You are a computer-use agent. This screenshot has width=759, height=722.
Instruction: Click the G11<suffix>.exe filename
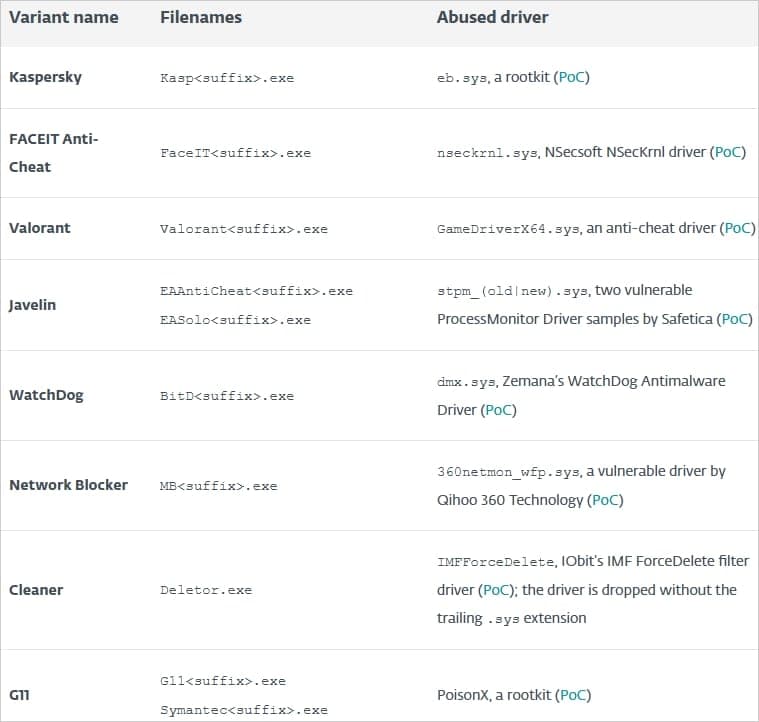coord(223,681)
